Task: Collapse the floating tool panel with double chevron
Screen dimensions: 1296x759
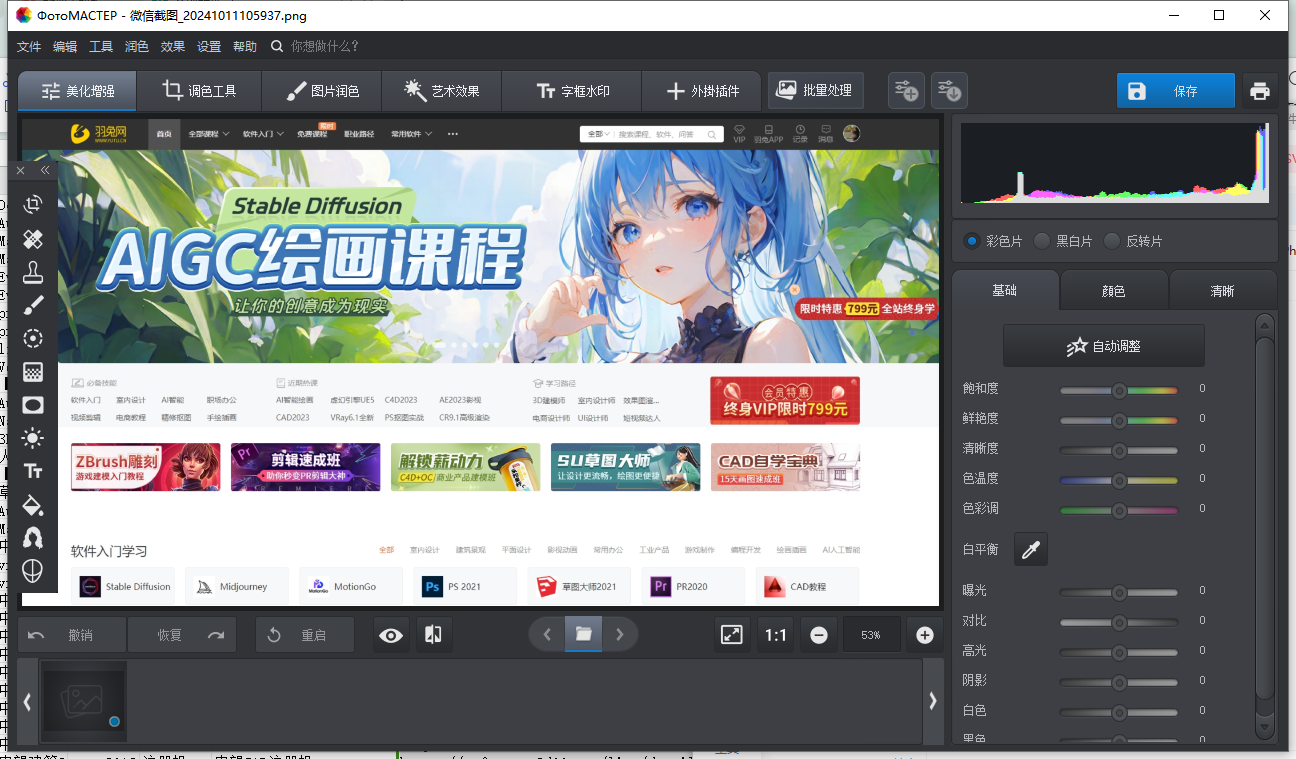Action: (x=45, y=171)
